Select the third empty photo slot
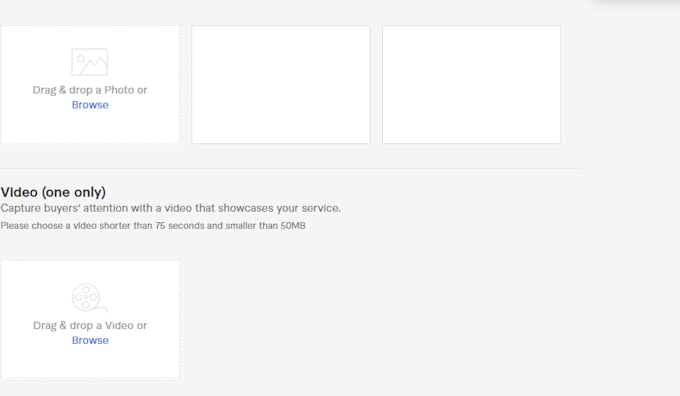The height and width of the screenshot is (396, 680). [471, 85]
